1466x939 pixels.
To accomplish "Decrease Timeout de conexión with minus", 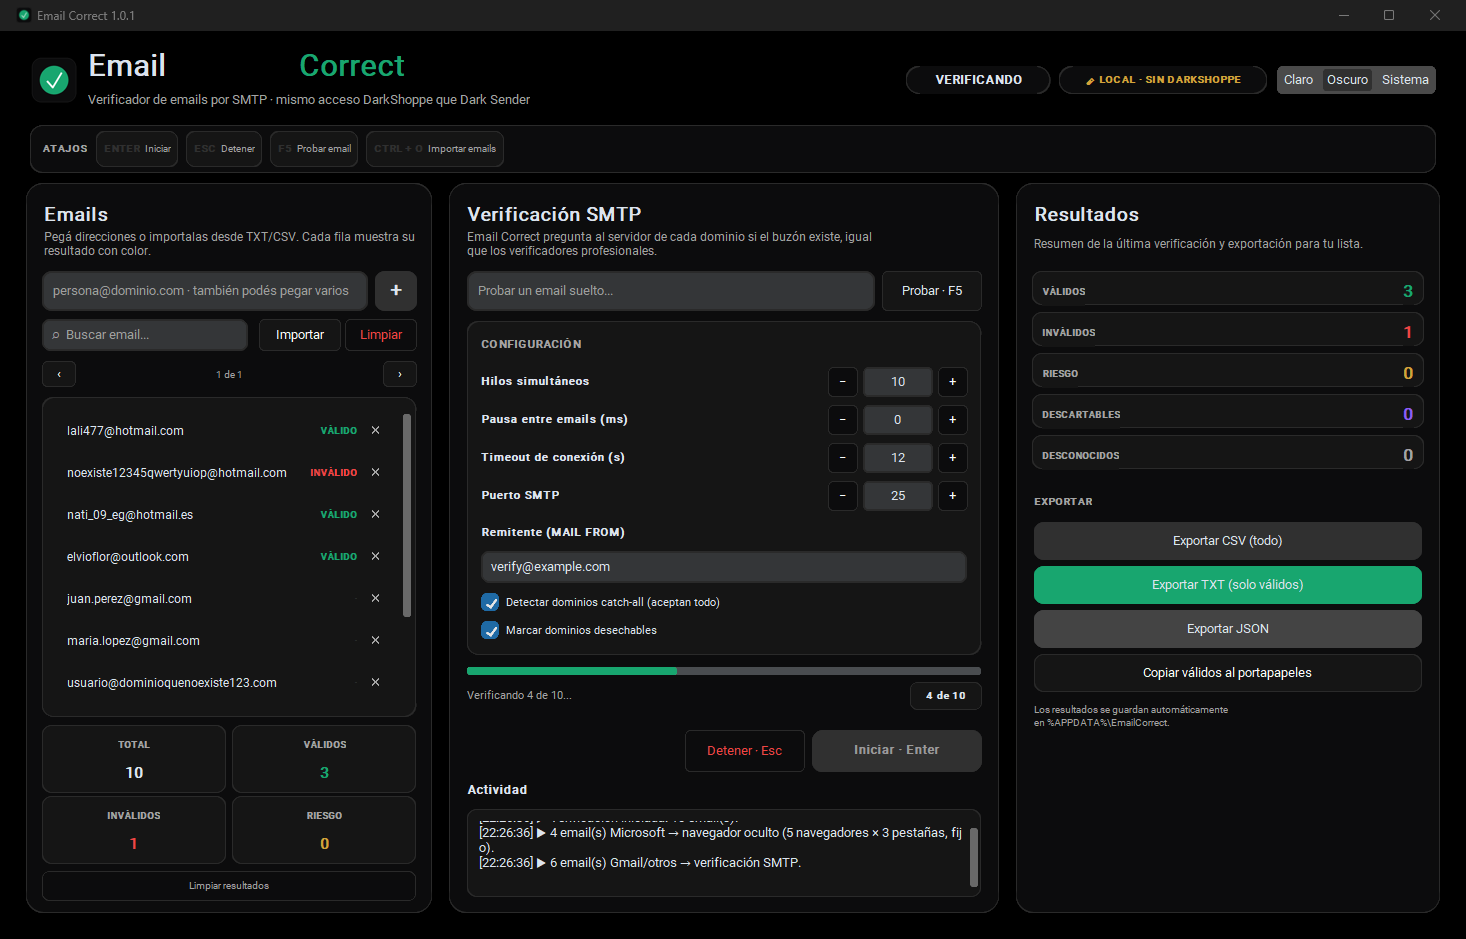I will (843, 457).
